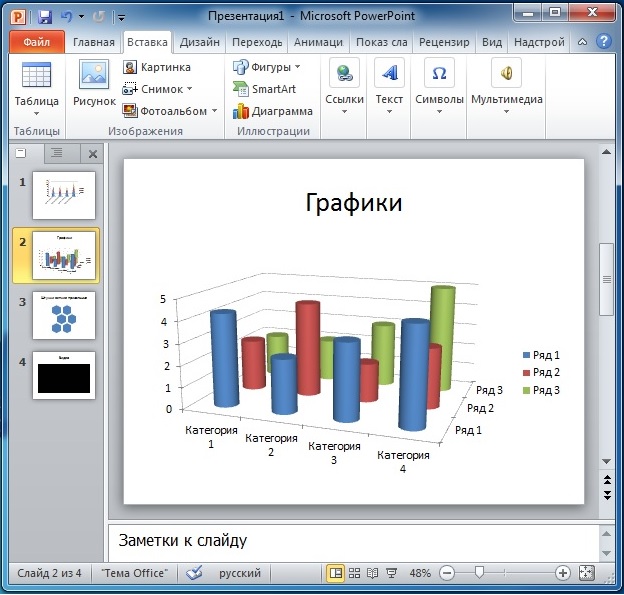Switch to Slide Sorter view
Image resolution: width=624 pixels, height=595 pixels.
click(x=354, y=573)
